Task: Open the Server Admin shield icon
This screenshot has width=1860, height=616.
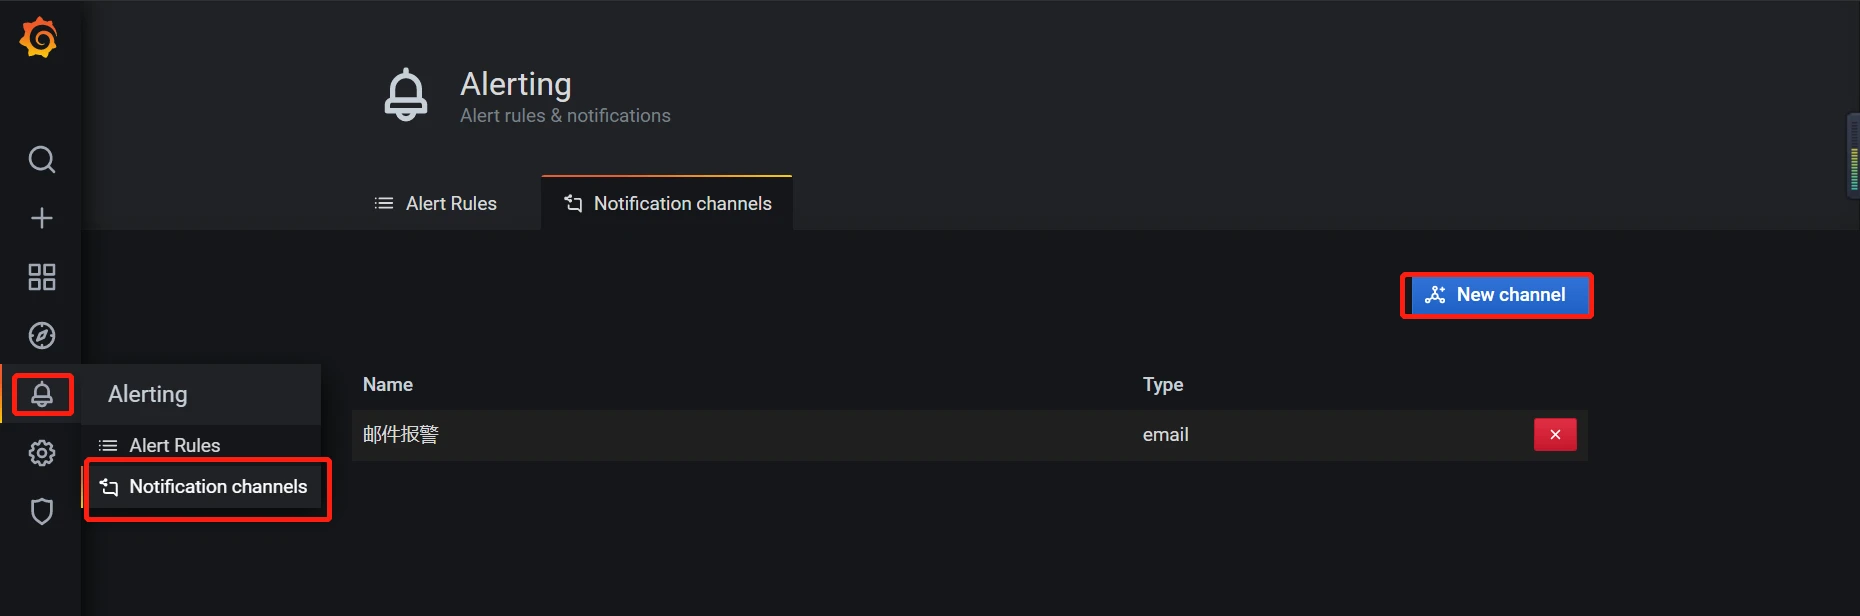Action: tap(41, 512)
